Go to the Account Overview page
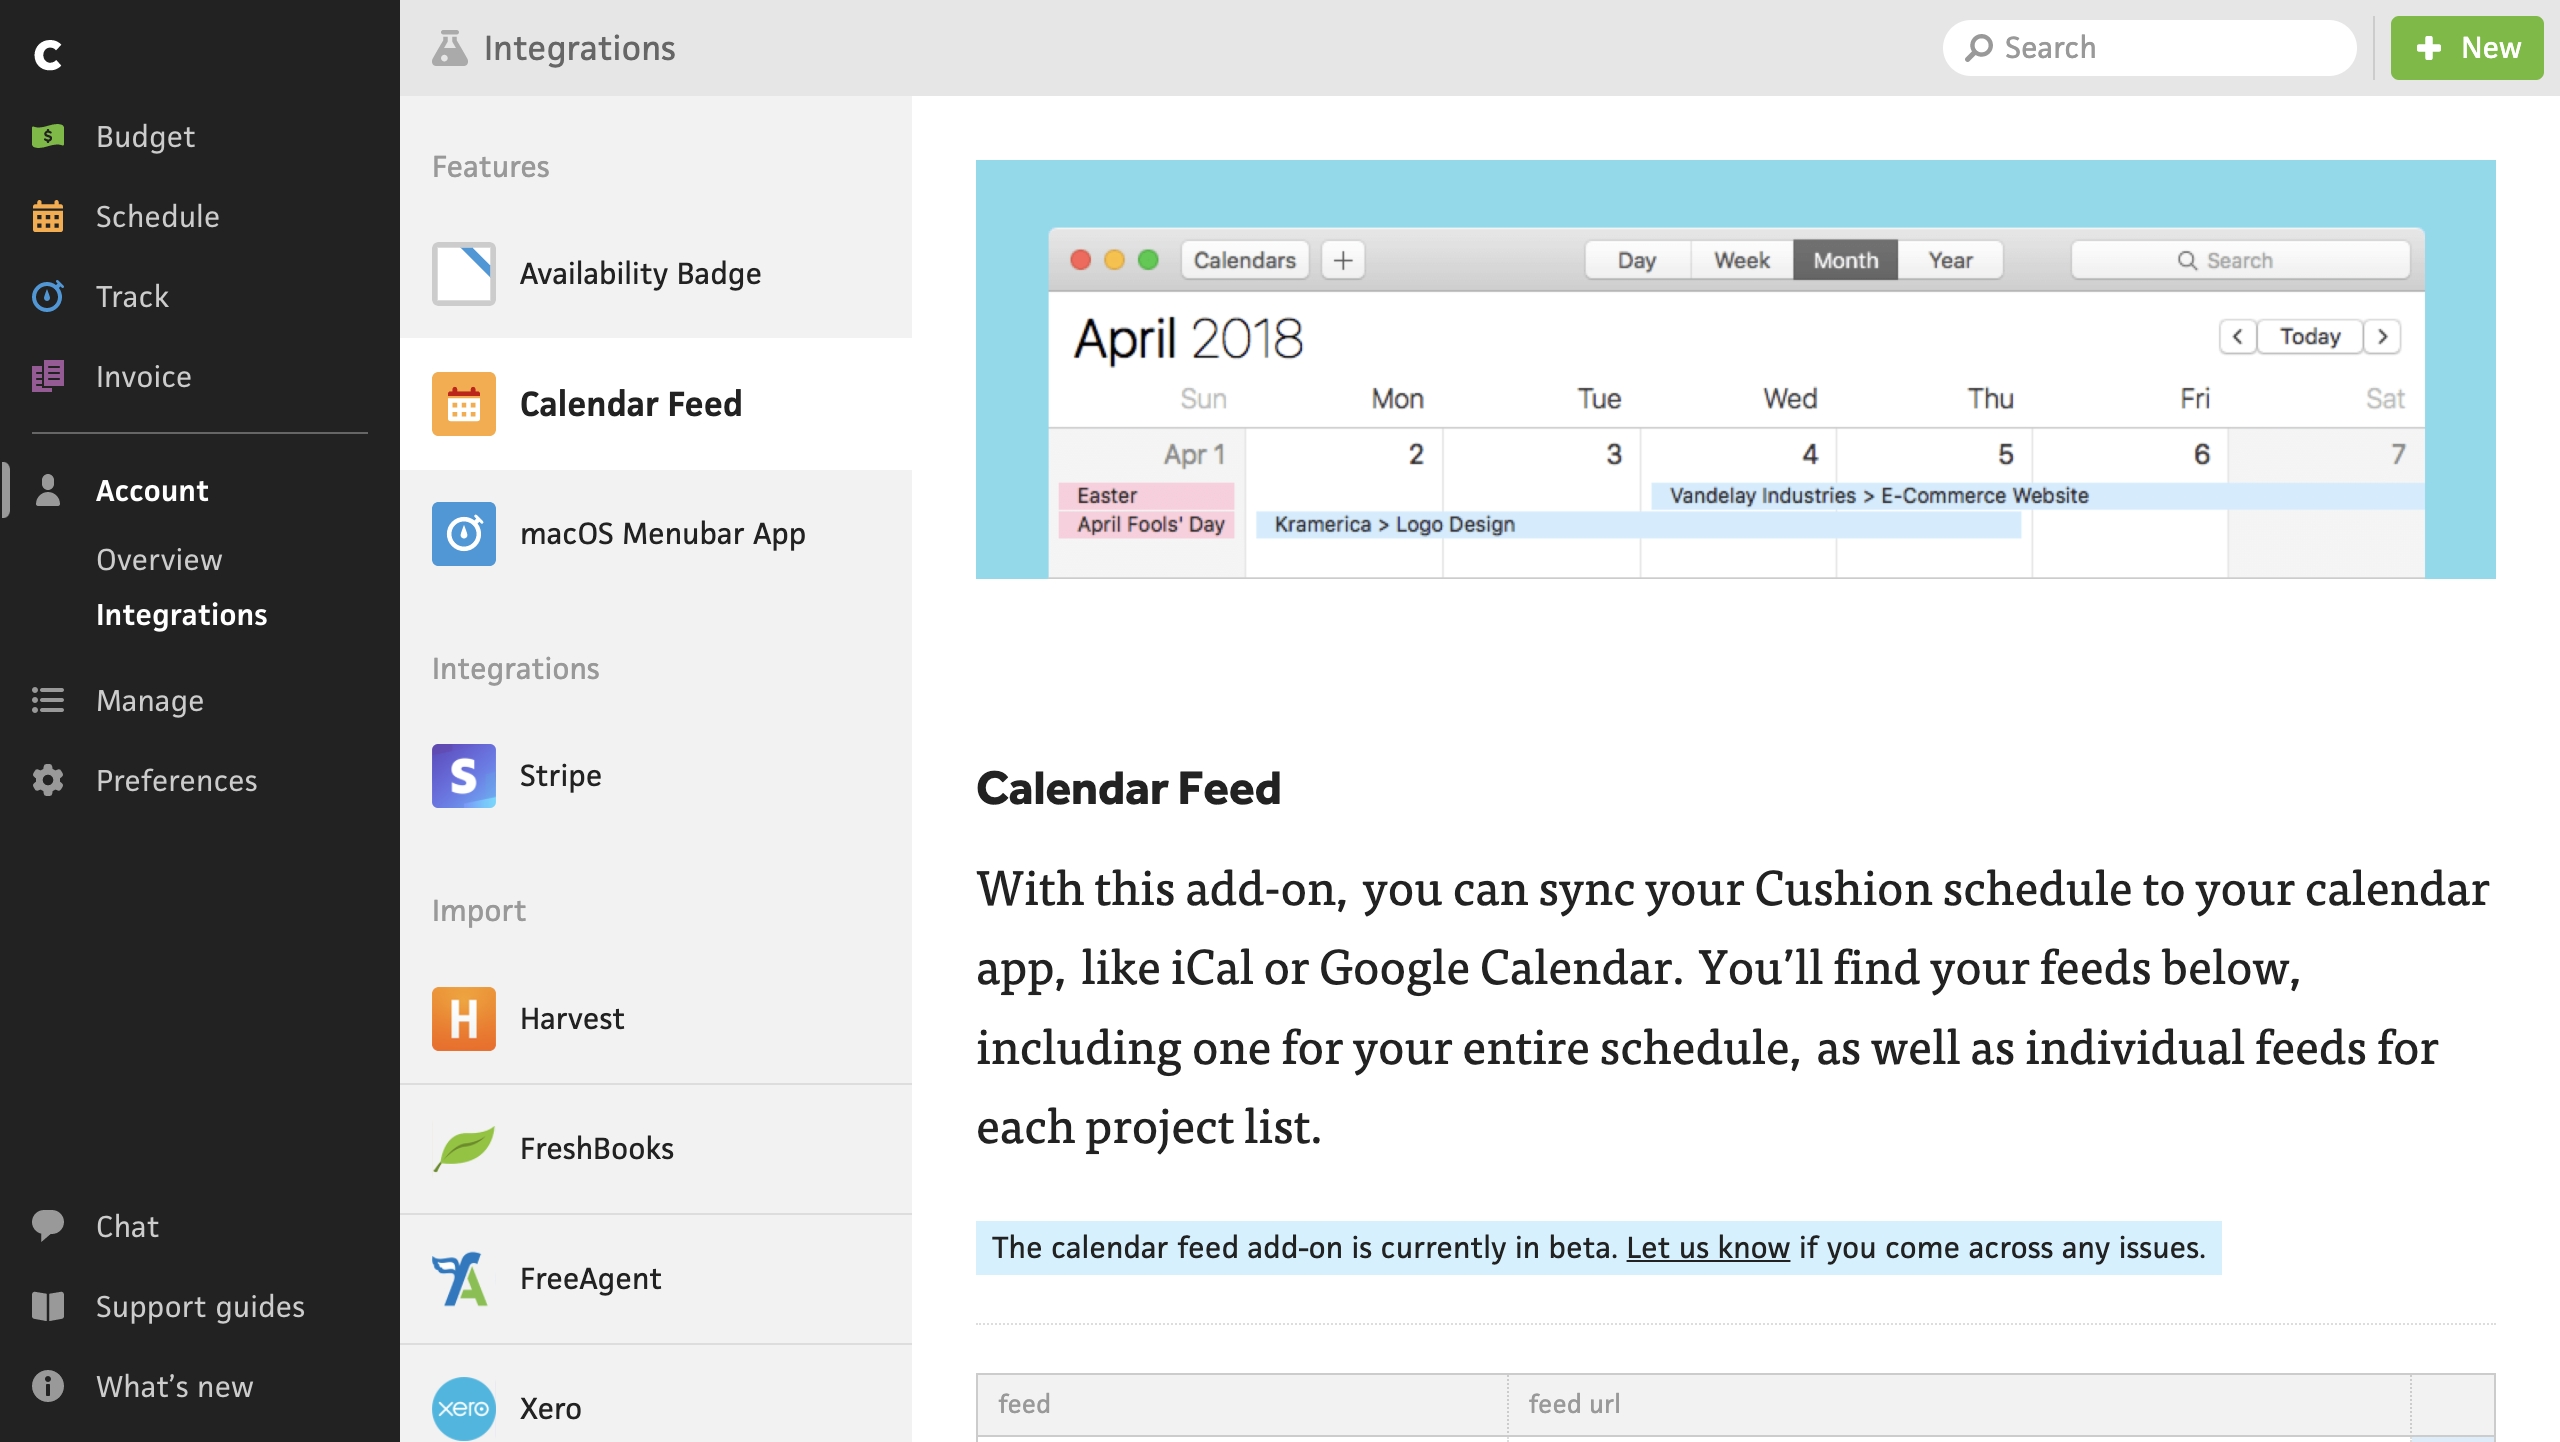The width and height of the screenshot is (2560, 1442). click(x=159, y=559)
